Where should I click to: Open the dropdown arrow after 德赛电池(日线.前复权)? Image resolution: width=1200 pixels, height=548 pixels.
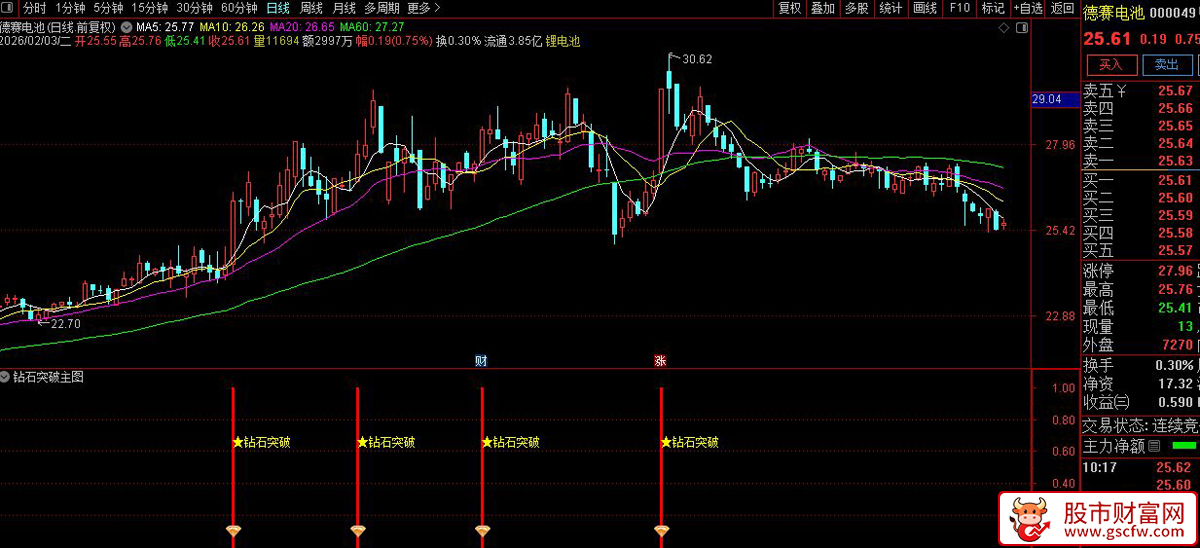[x=126, y=27]
